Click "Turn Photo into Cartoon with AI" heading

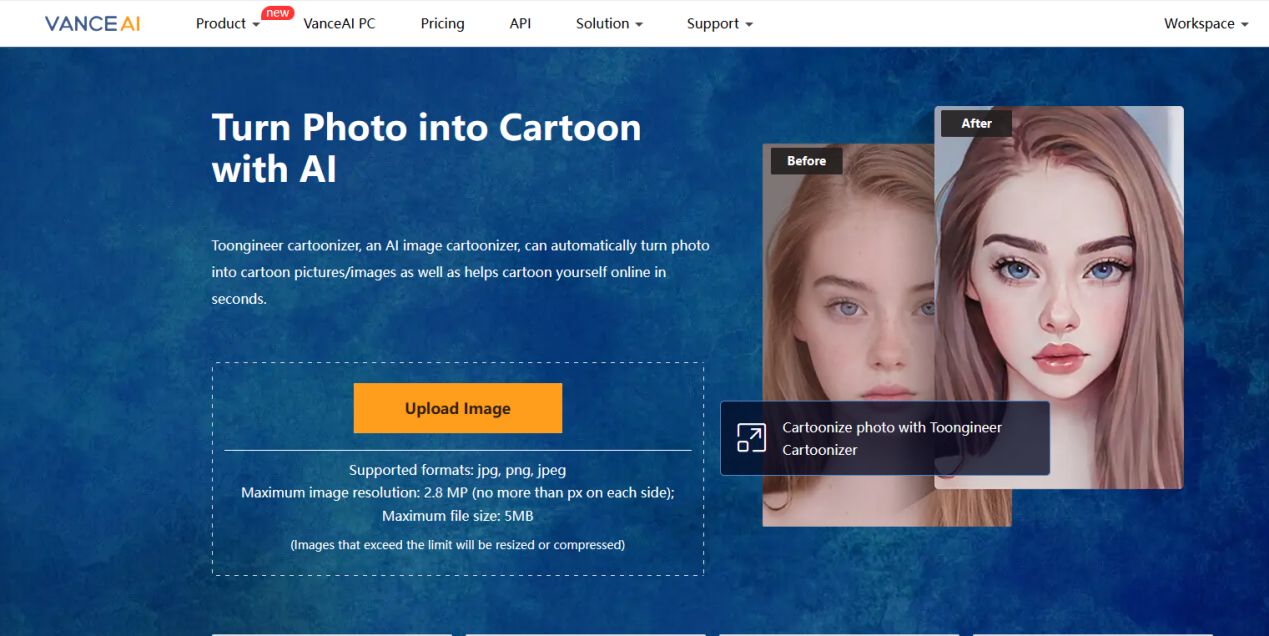427,148
